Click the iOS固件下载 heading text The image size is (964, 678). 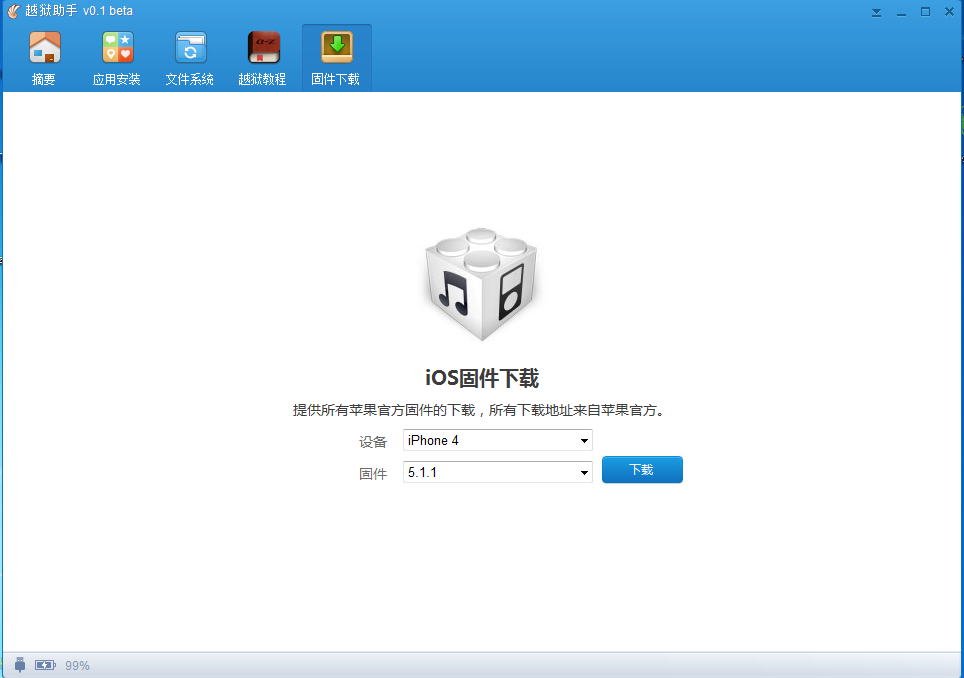482,378
